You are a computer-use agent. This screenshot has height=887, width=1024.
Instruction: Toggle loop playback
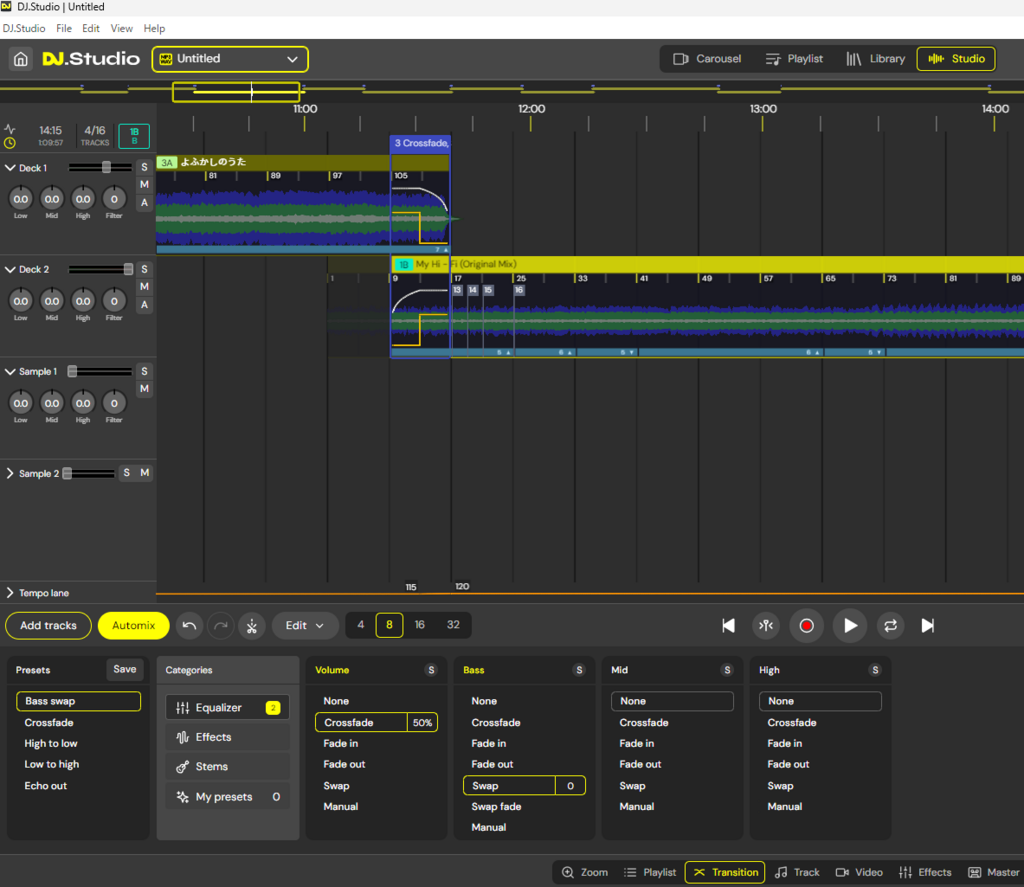[x=890, y=626]
